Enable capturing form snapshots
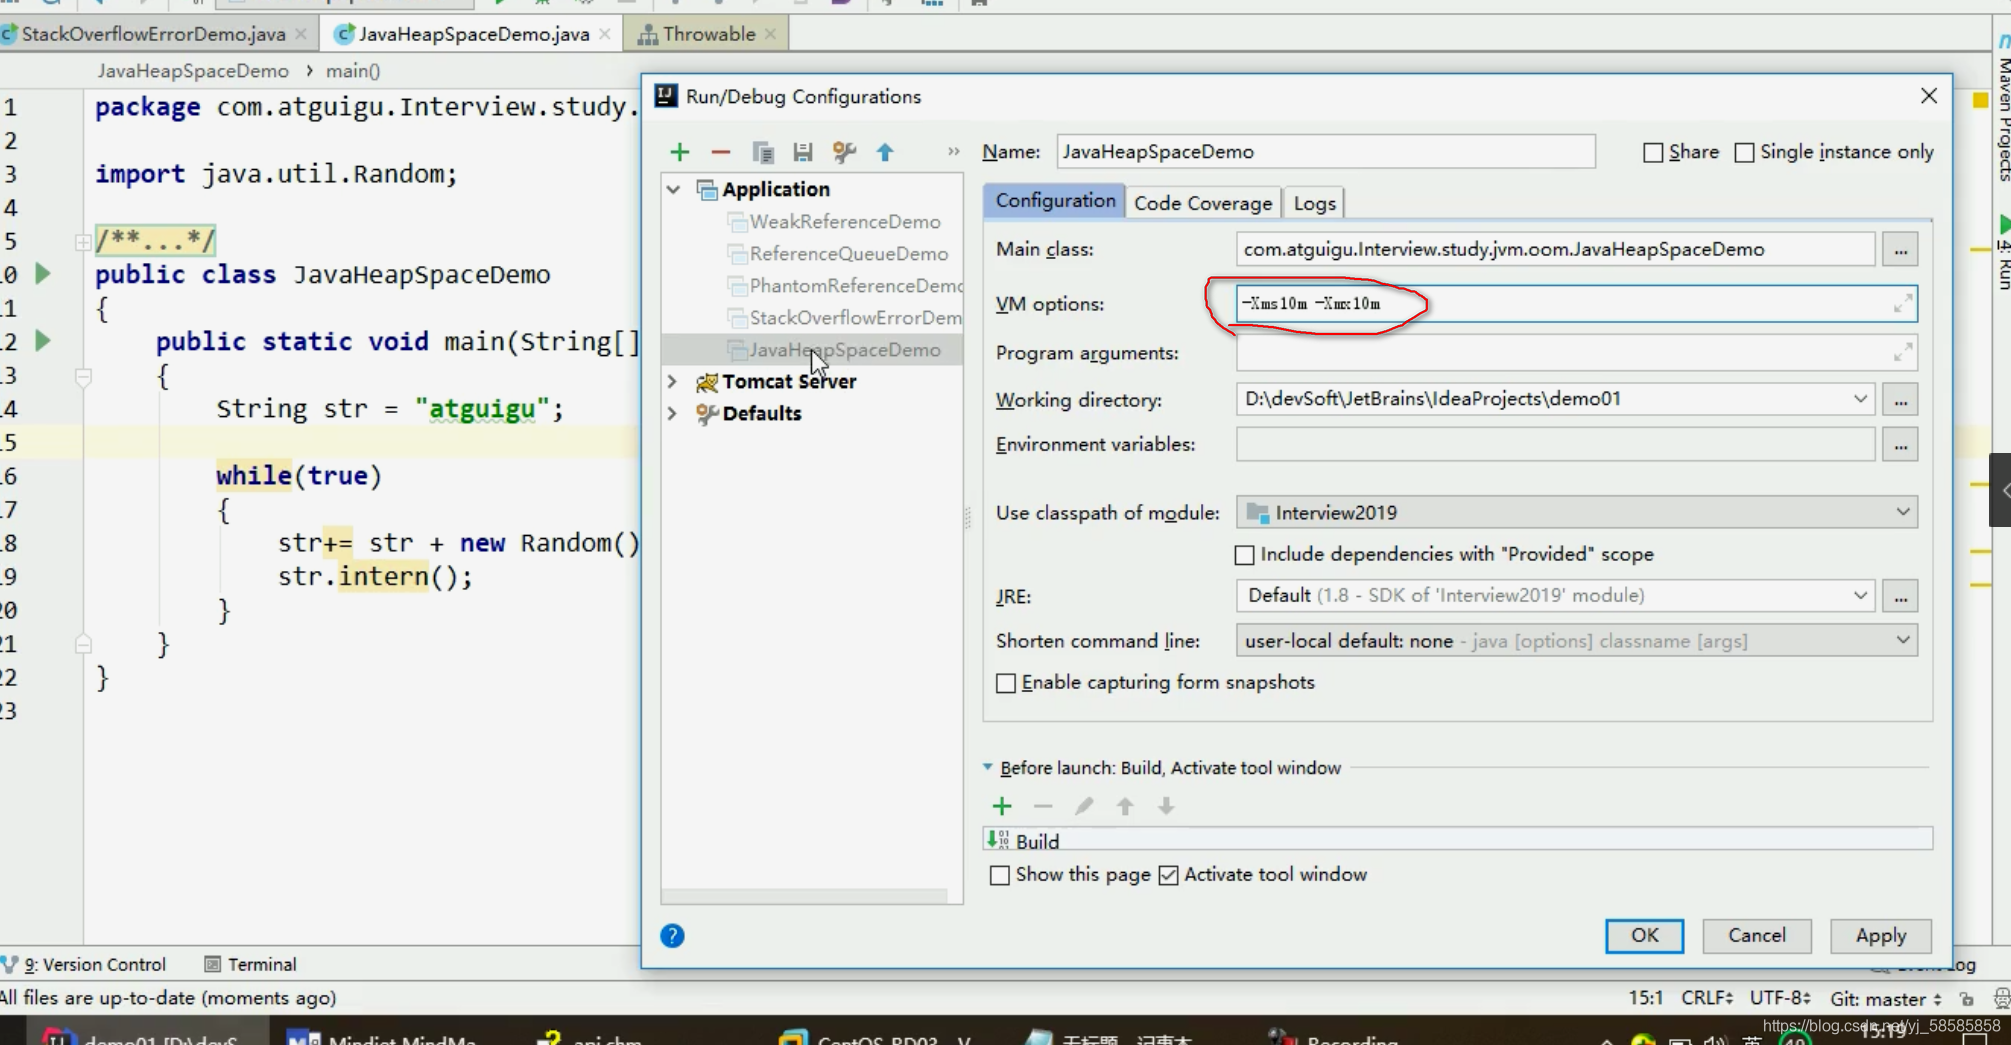The image size is (2011, 1045). pos(1006,683)
